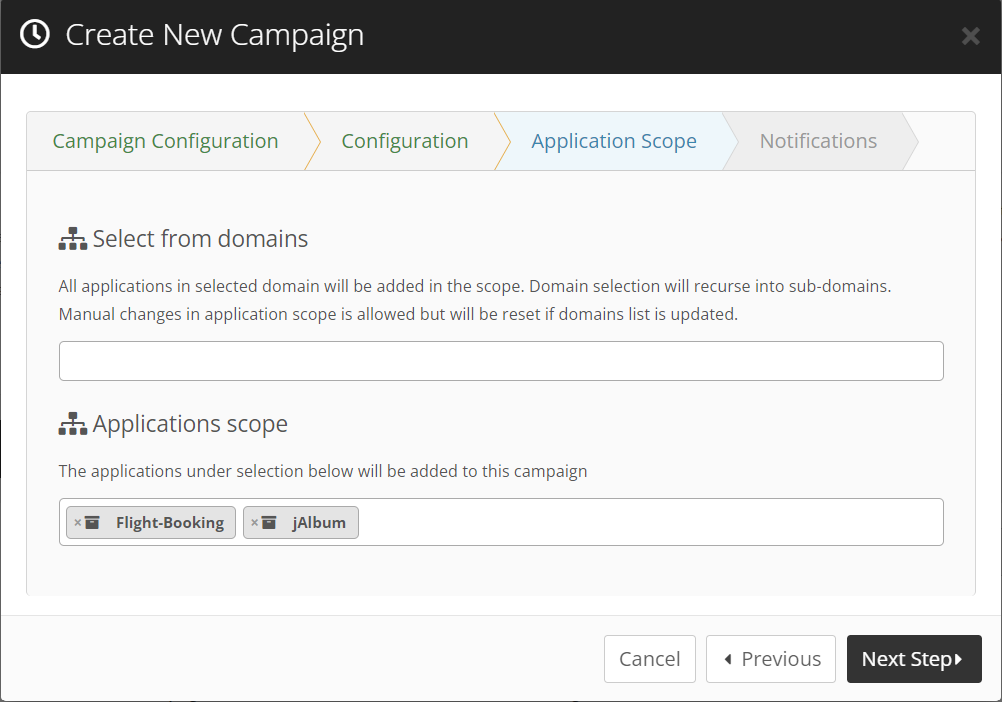Remove jAlbum from applications scope
The image size is (1002, 702).
pyautogui.click(x=254, y=523)
